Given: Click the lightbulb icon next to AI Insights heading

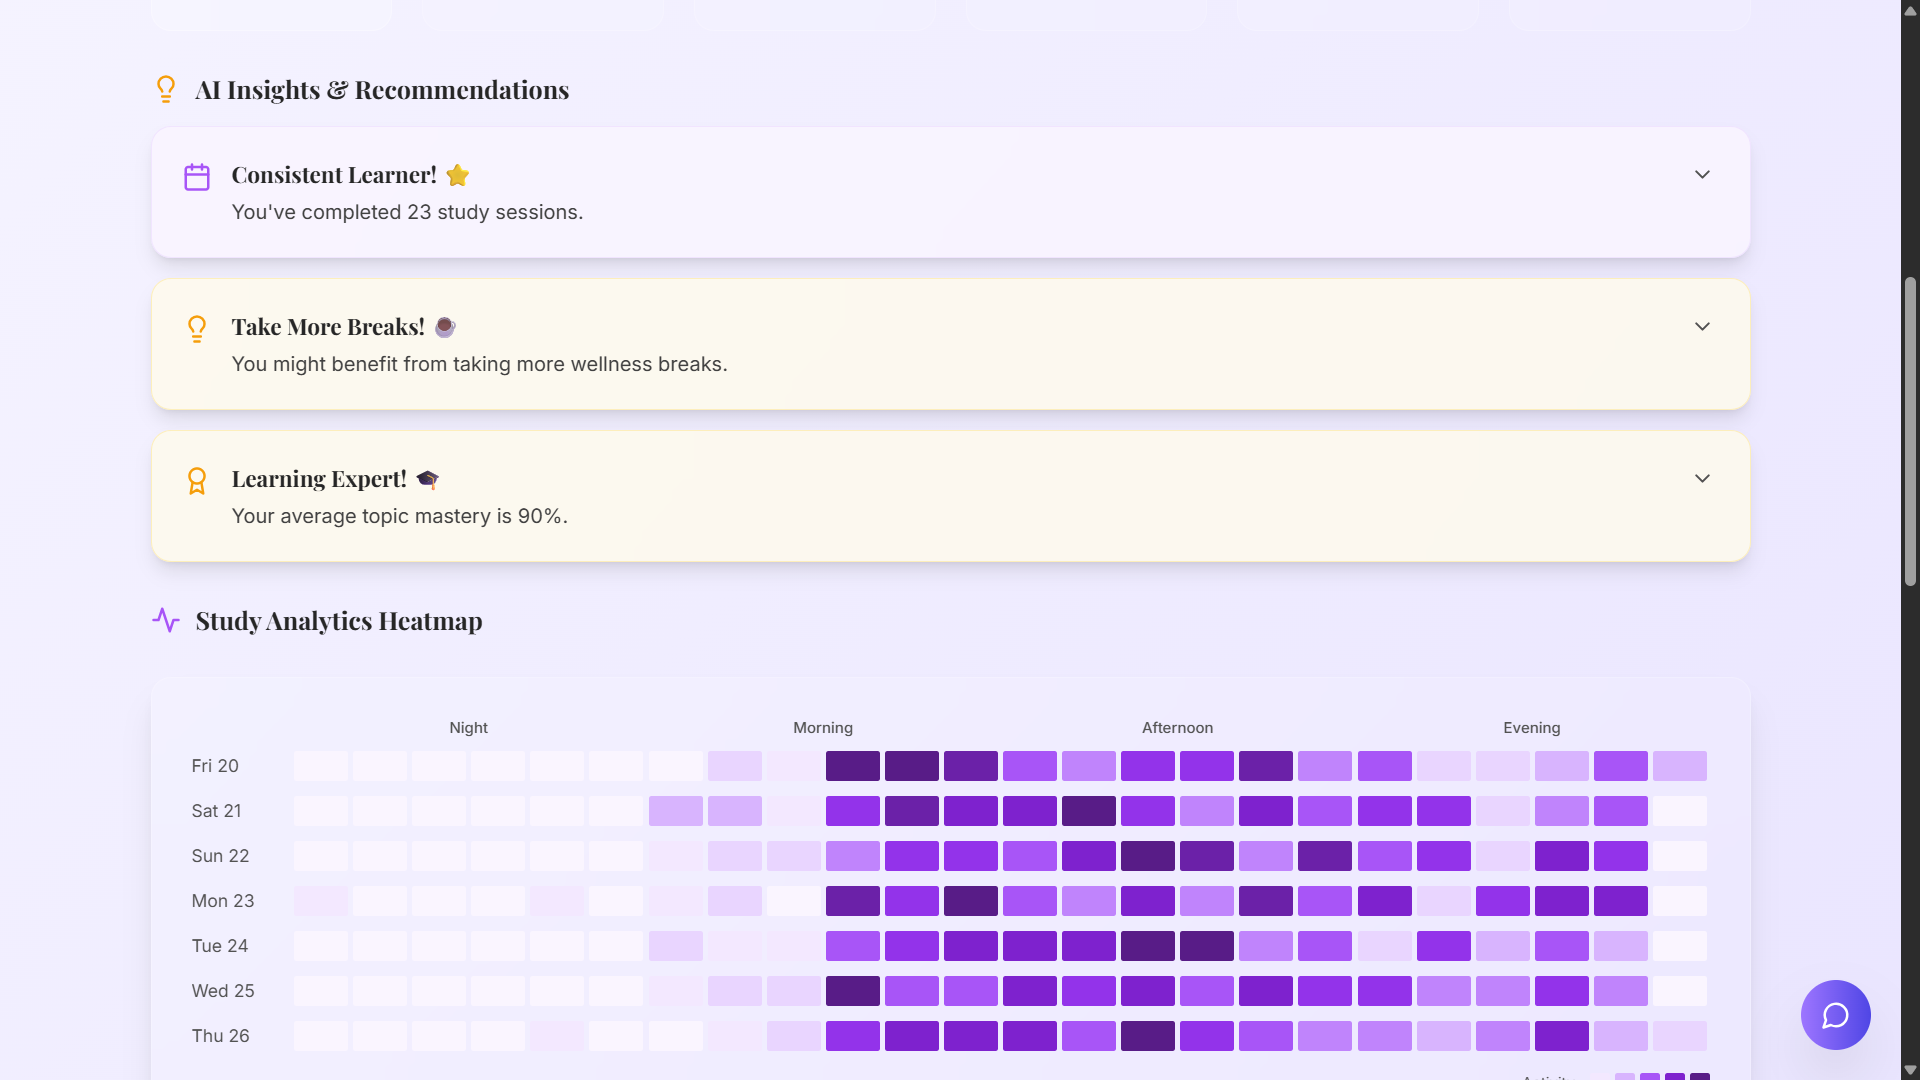Looking at the screenshot, I should click(x=166, y=89).
